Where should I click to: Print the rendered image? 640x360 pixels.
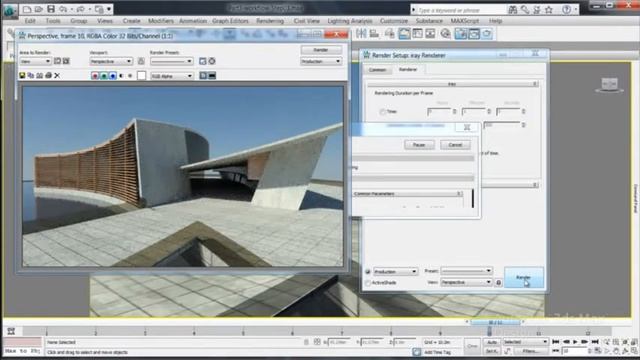click(48, 76)
